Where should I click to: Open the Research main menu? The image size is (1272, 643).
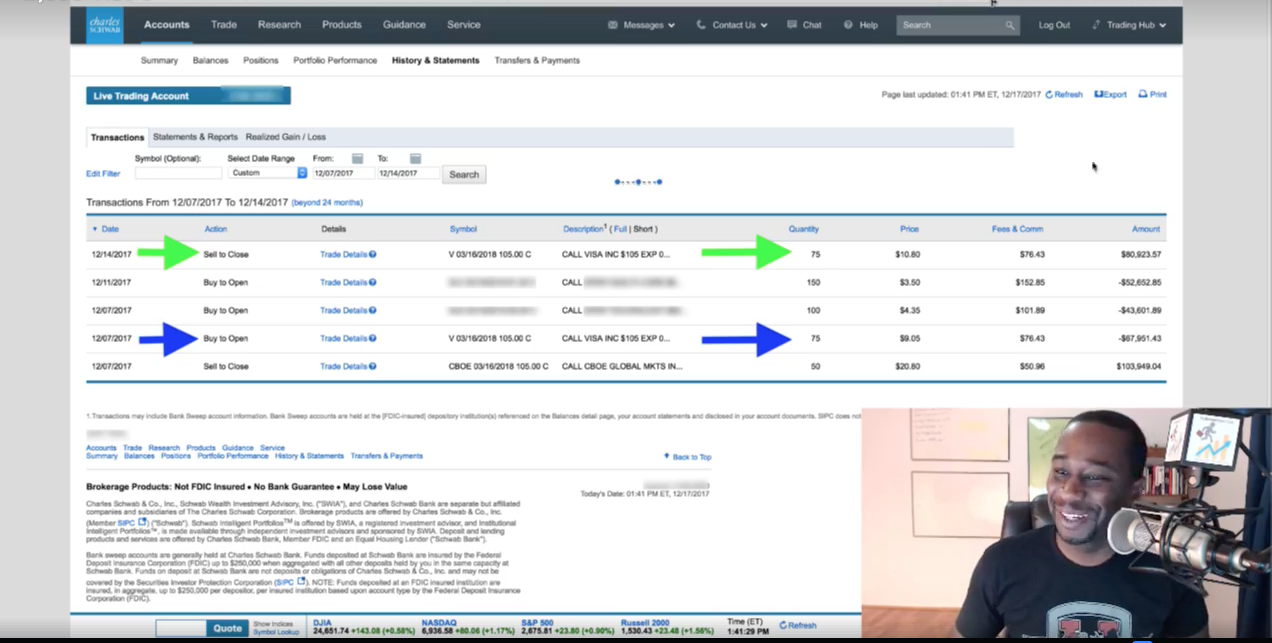(x=279, y=24)
